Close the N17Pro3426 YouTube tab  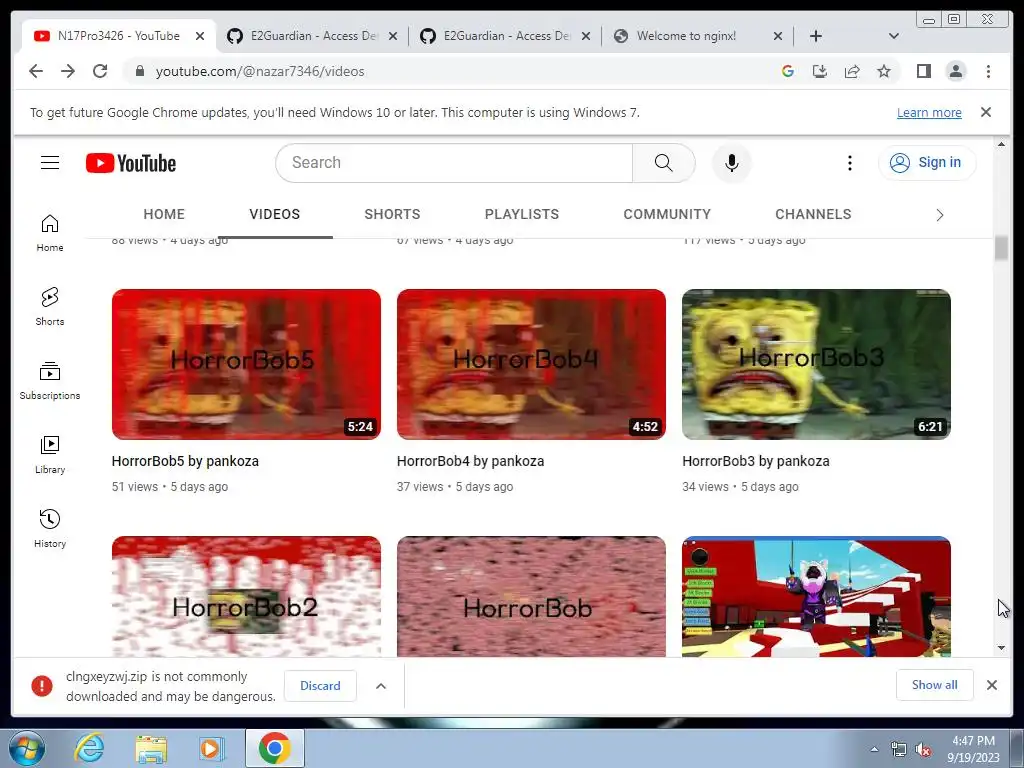pyautogui.click(x=200, y=36)
